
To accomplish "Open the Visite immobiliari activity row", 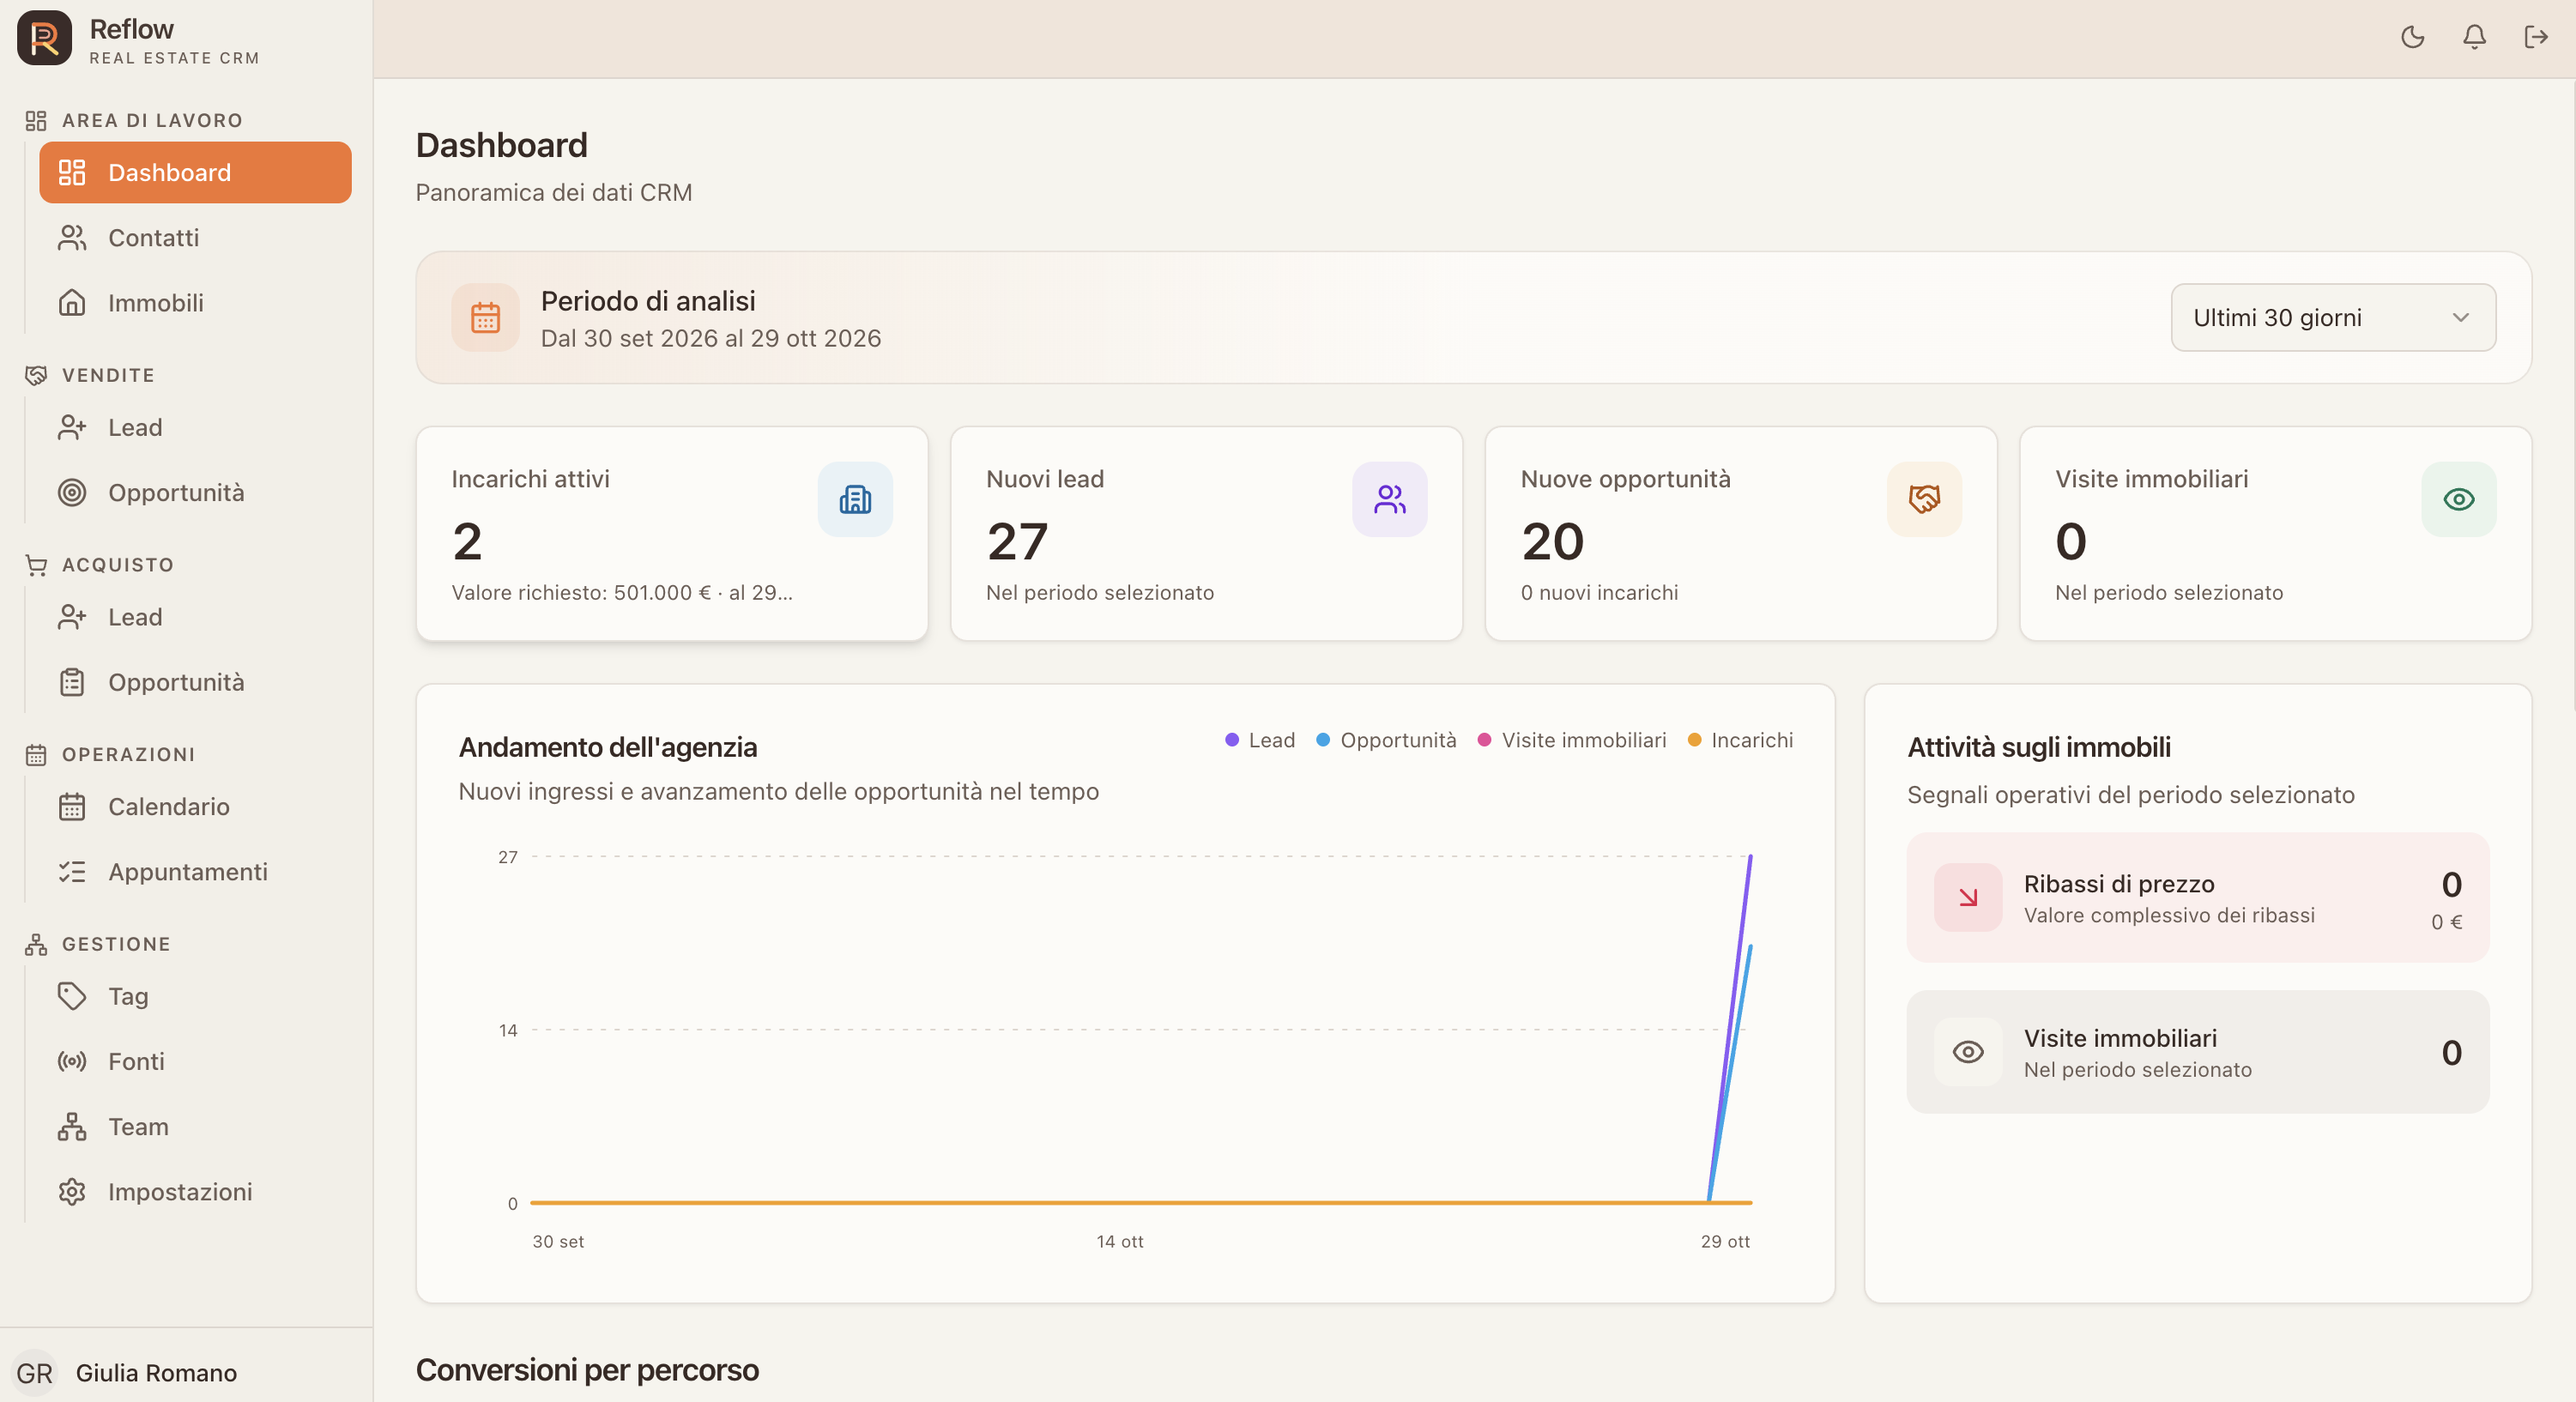I will 2198,1052.
